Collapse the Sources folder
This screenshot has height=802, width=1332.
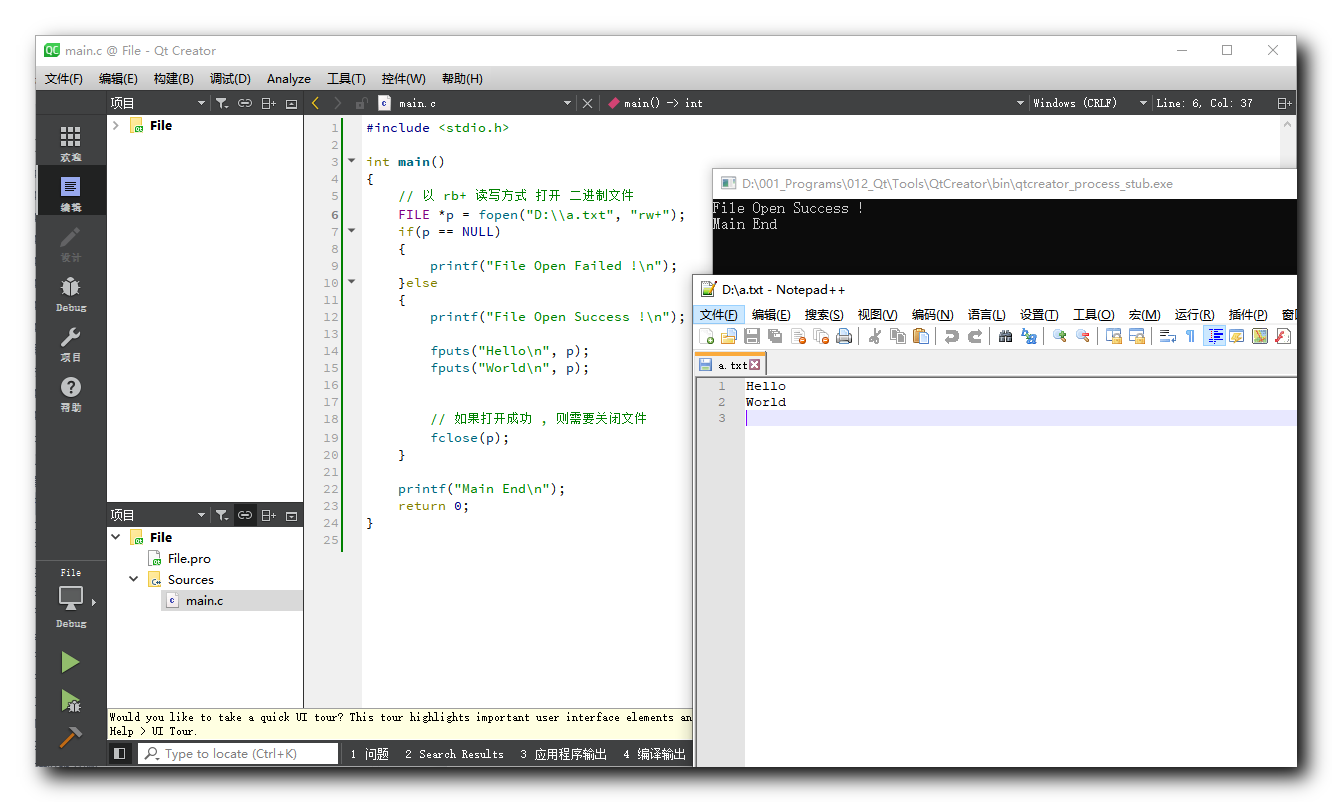(x=134, y=579)
